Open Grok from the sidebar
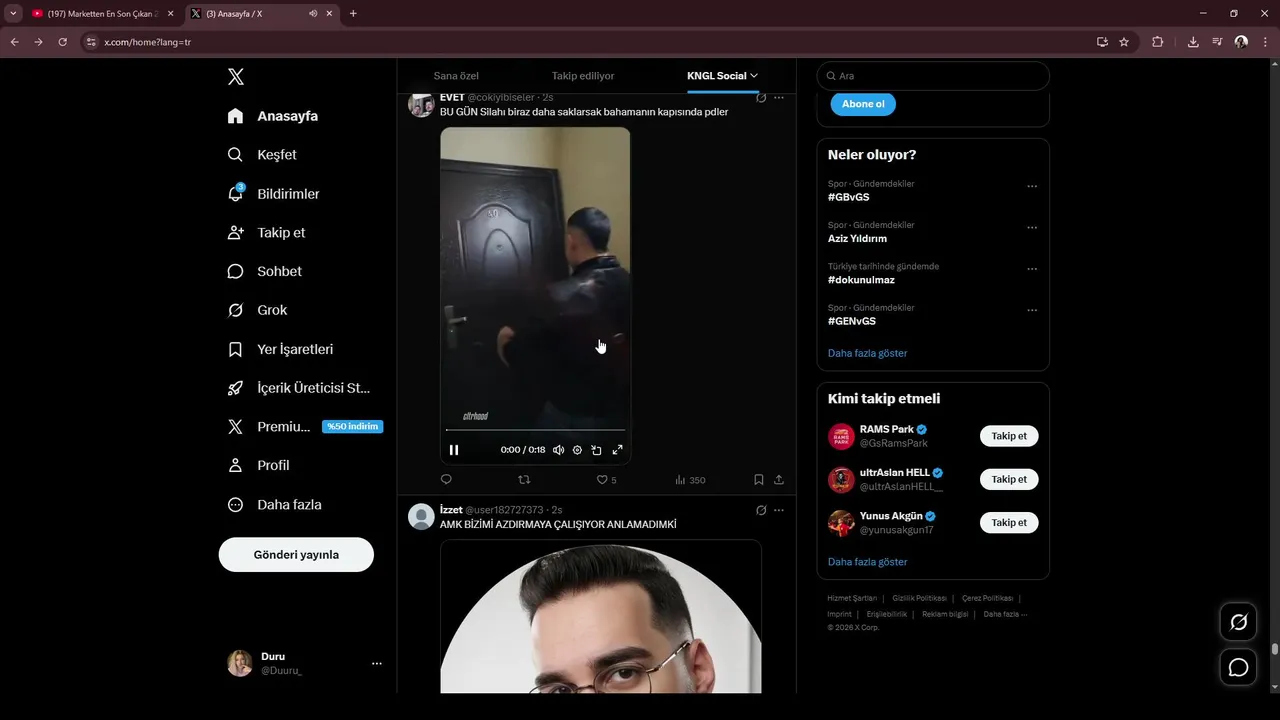The height and width of the screenshot is (720, 1280). (x=257, y=310)
